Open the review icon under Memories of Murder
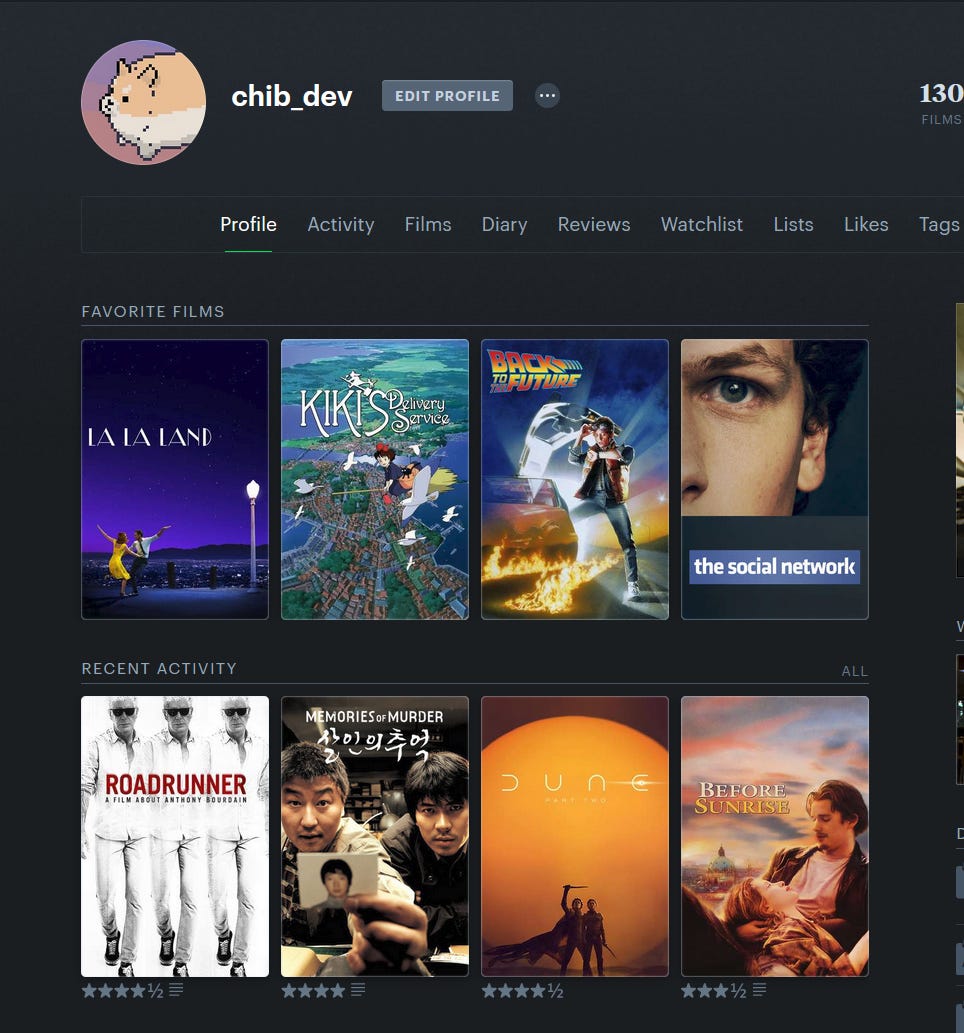 click(358, 990)
